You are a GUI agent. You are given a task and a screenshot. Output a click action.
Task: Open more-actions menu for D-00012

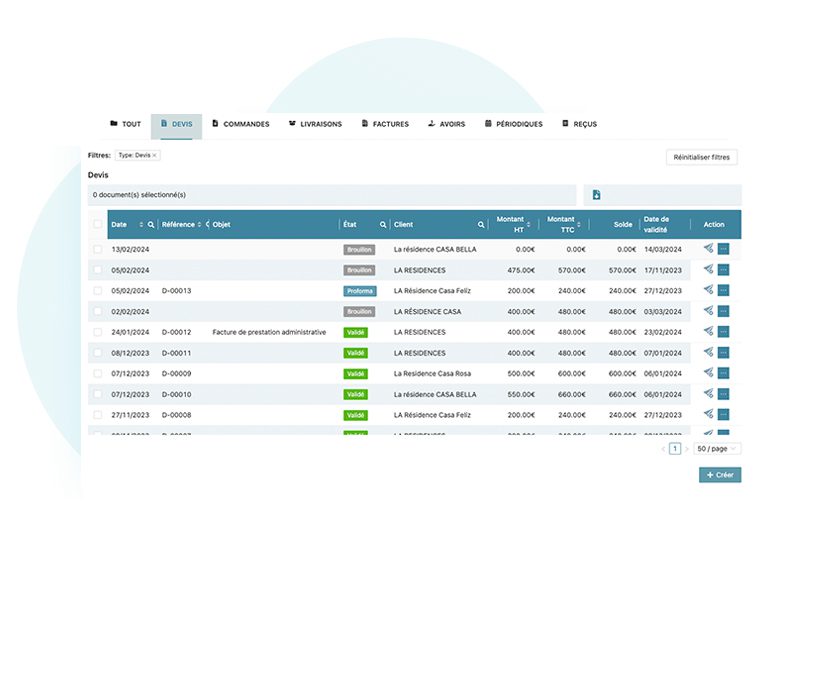[723, 332]
